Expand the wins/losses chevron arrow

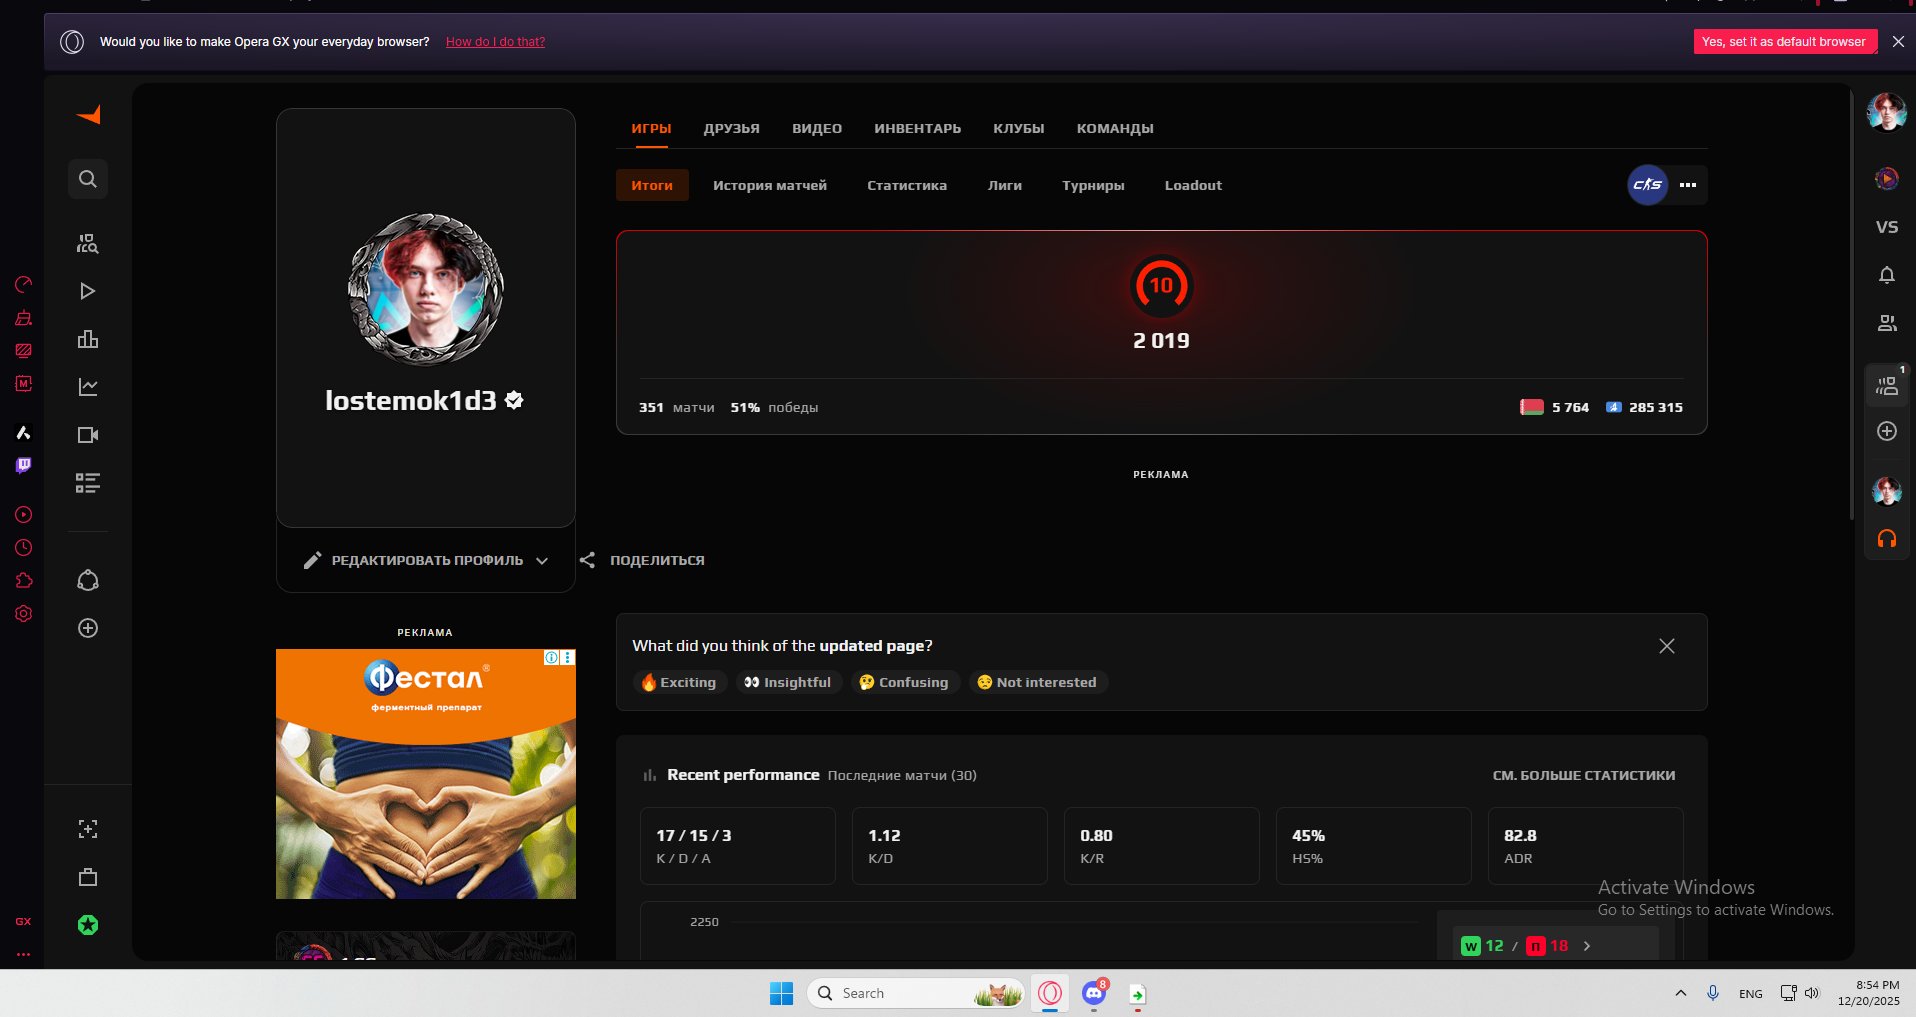click(x=1587, y=946)
